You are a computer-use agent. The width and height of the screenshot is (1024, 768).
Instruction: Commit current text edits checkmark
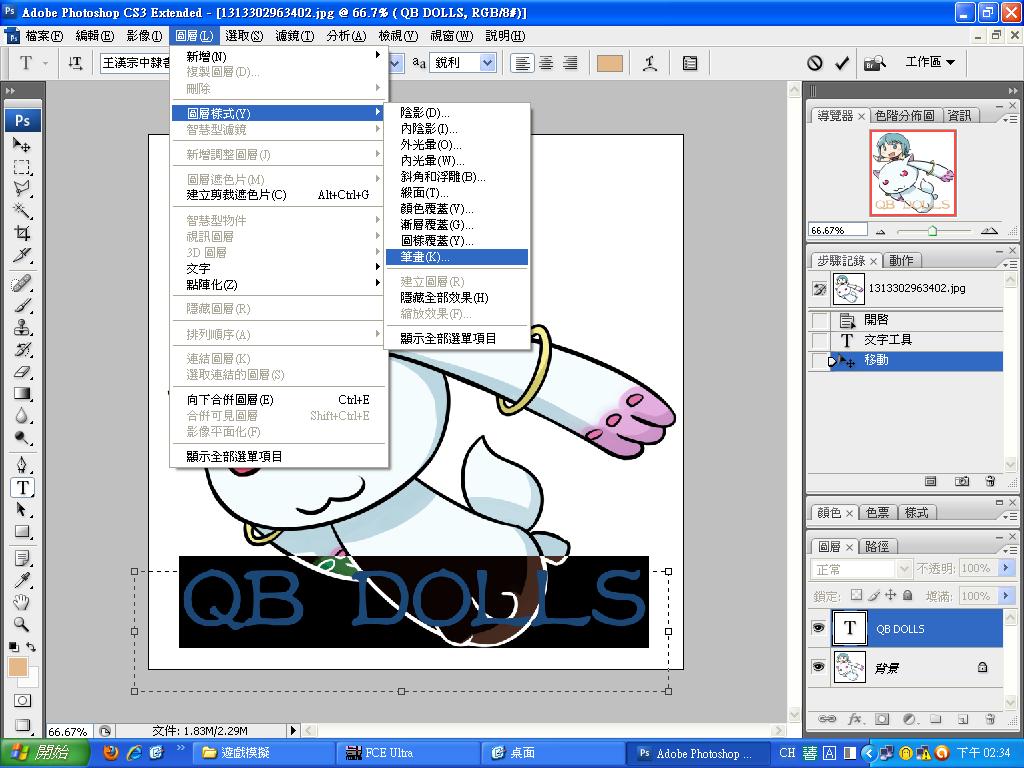click(842, 63)
